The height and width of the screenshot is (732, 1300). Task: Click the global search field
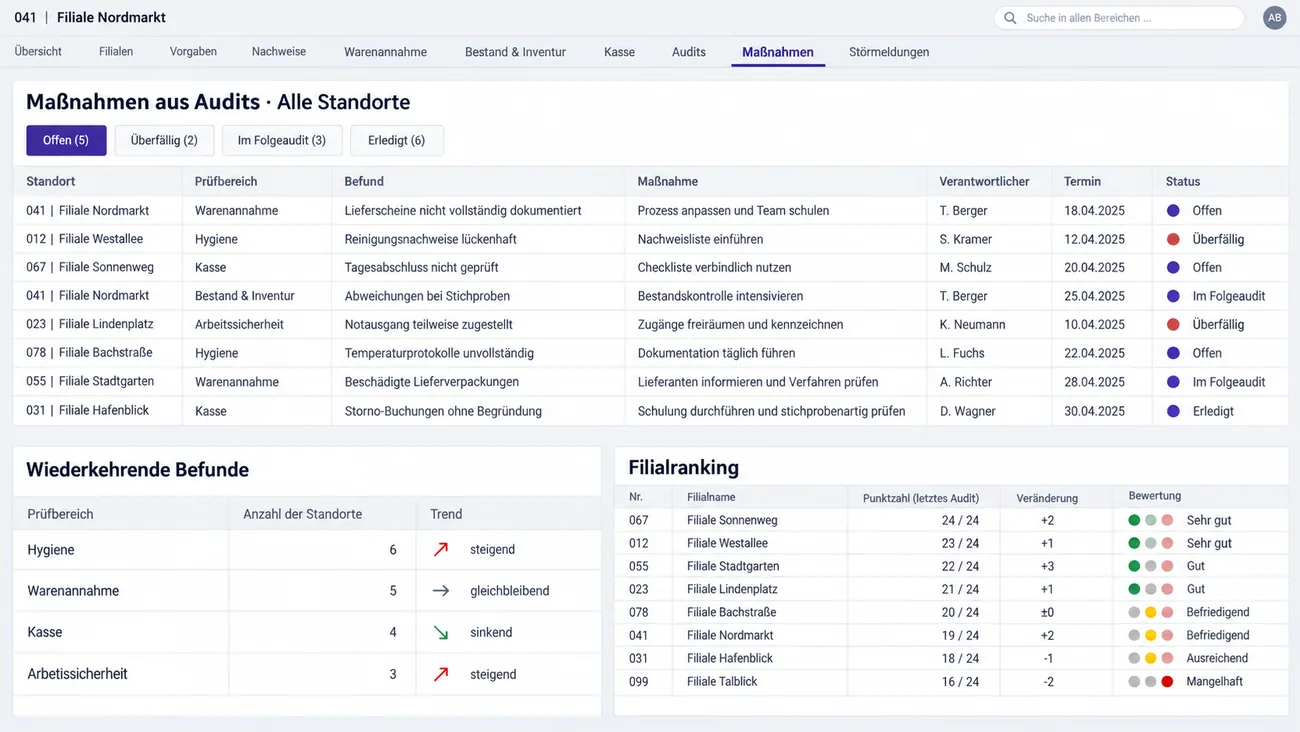click(1119, 18)
